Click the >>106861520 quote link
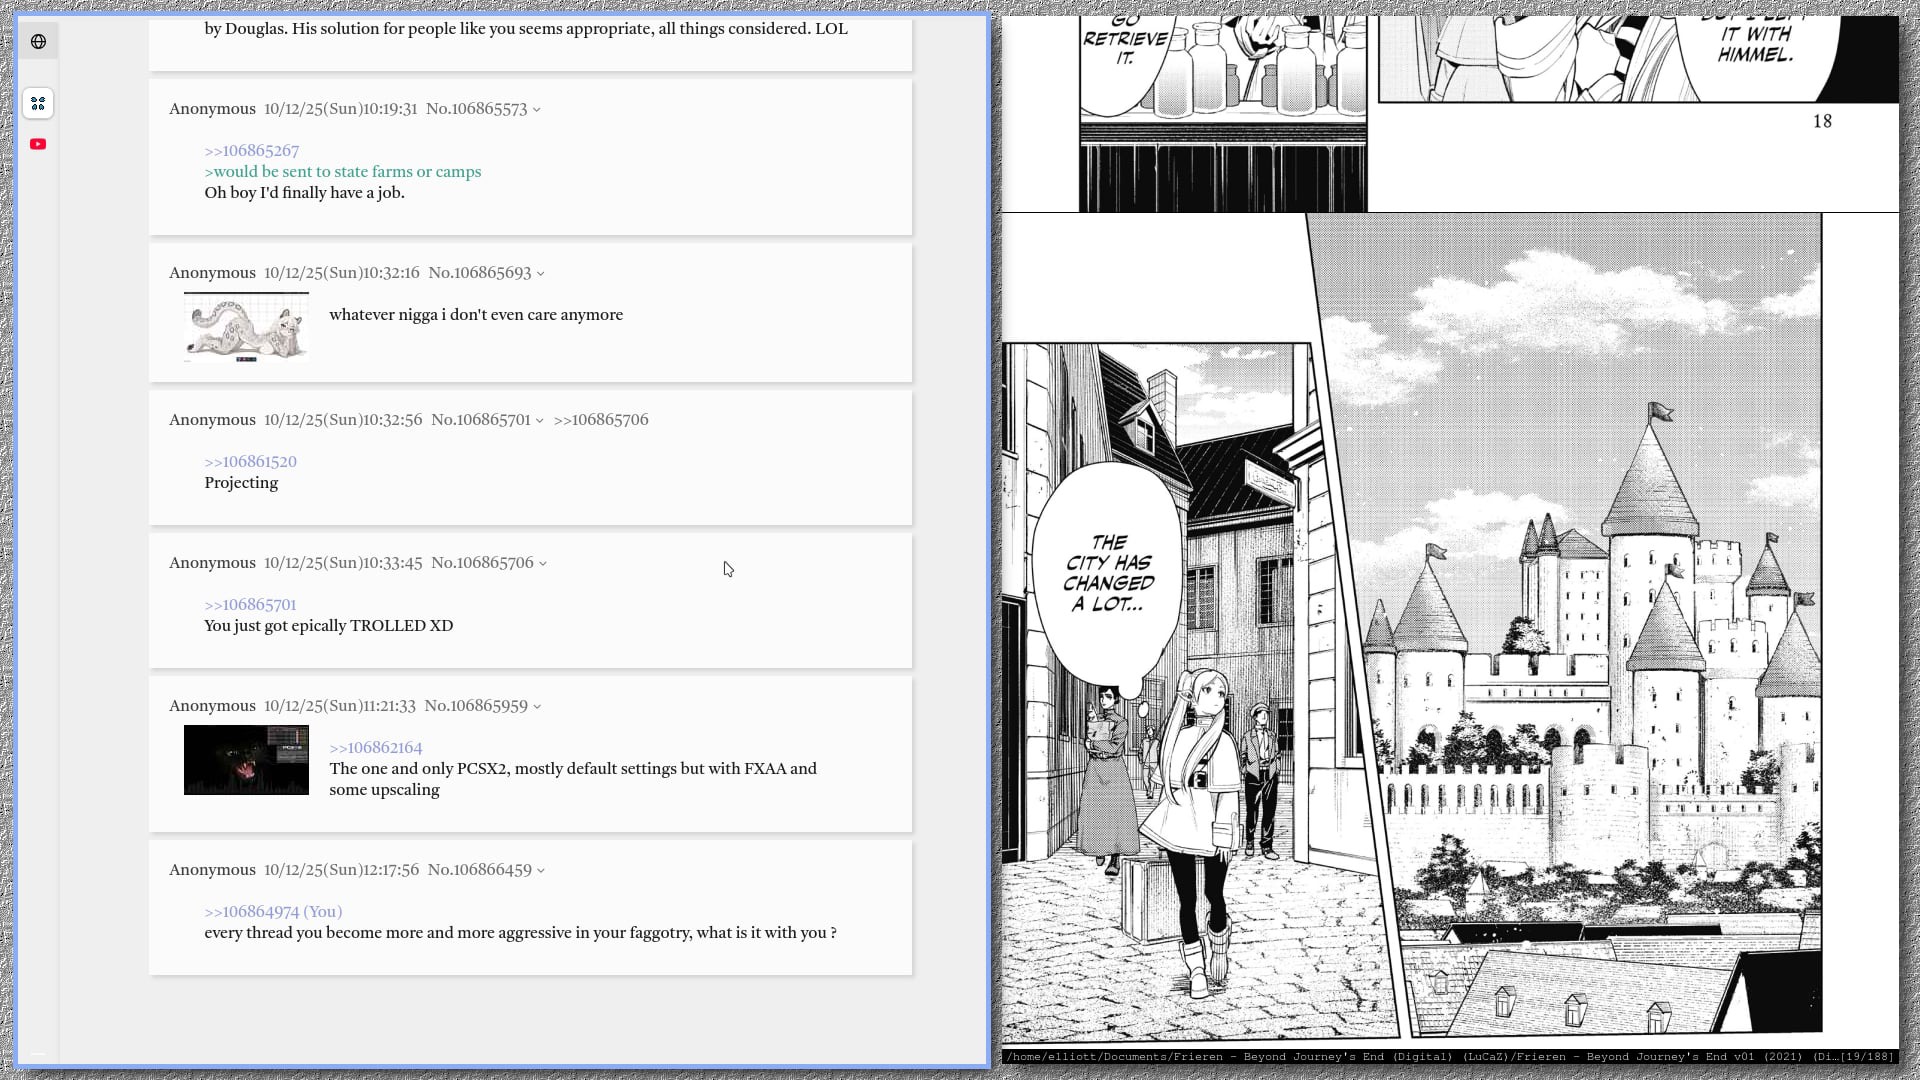 coord(250,462)
